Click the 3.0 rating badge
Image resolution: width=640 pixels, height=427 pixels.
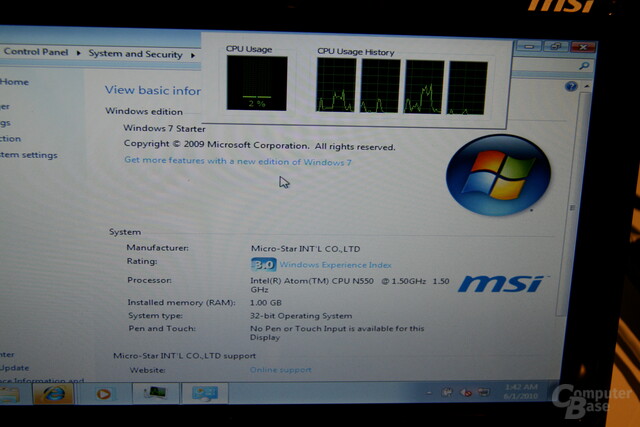pos(263,265)
